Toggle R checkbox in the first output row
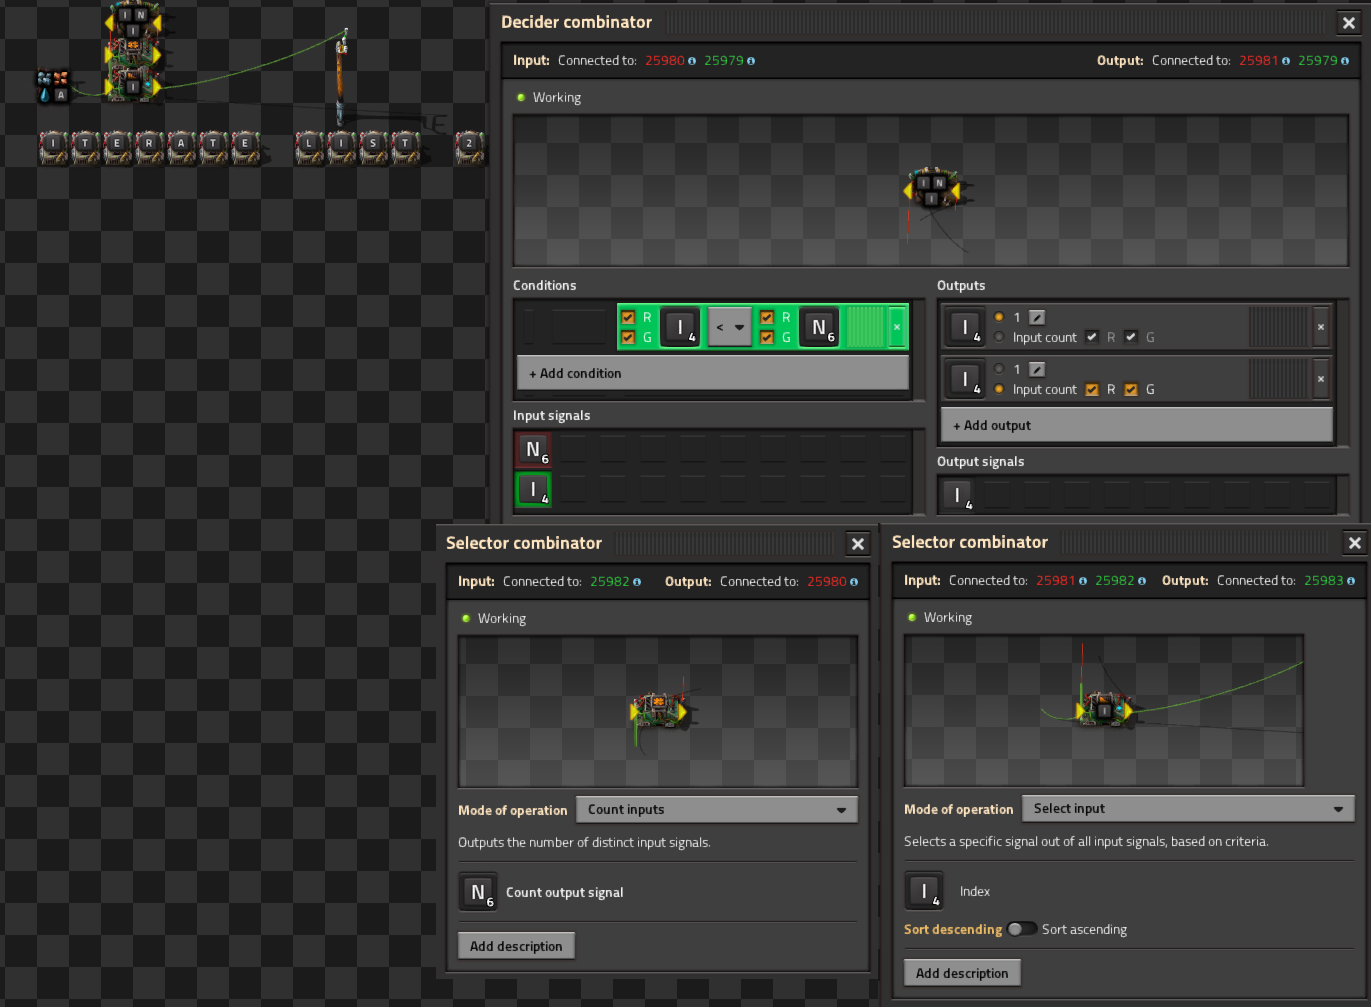 click(1092, 337)
